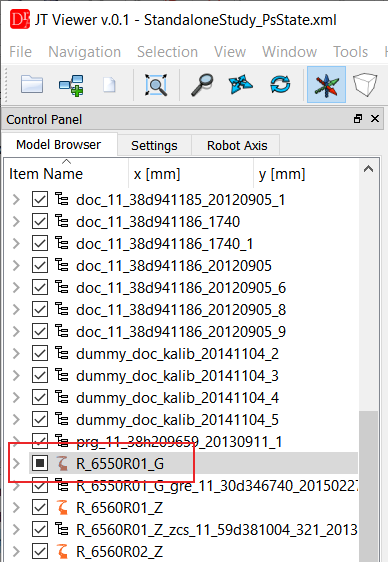The width and height of the screenshot is (388, 562).
Task: Uncheck doc_11_38d941186_1740 checkbox
Action: (40, 221)
